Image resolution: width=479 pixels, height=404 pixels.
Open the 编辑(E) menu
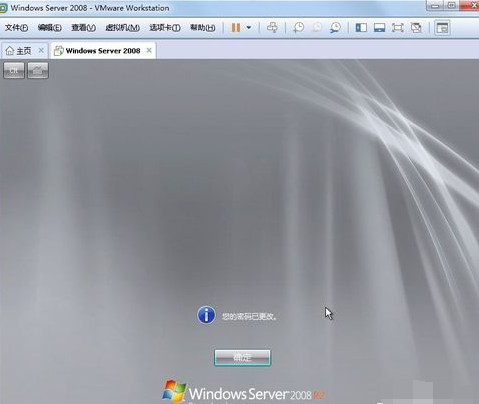pos(49,27)
